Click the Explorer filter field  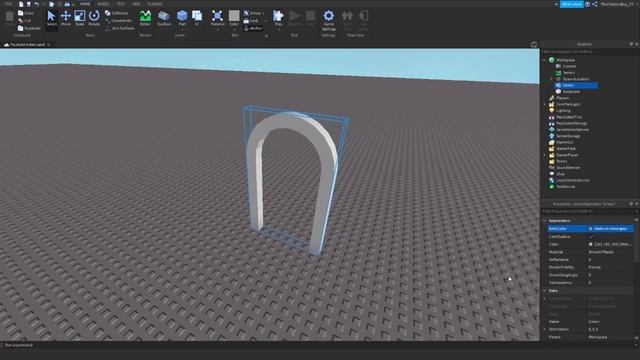590,52
